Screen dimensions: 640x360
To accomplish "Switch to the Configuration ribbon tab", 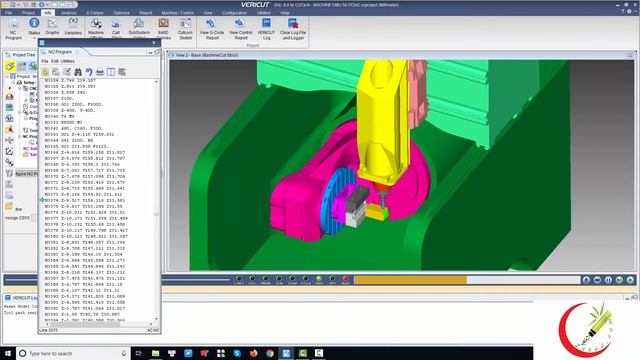I will coord(235,13).
